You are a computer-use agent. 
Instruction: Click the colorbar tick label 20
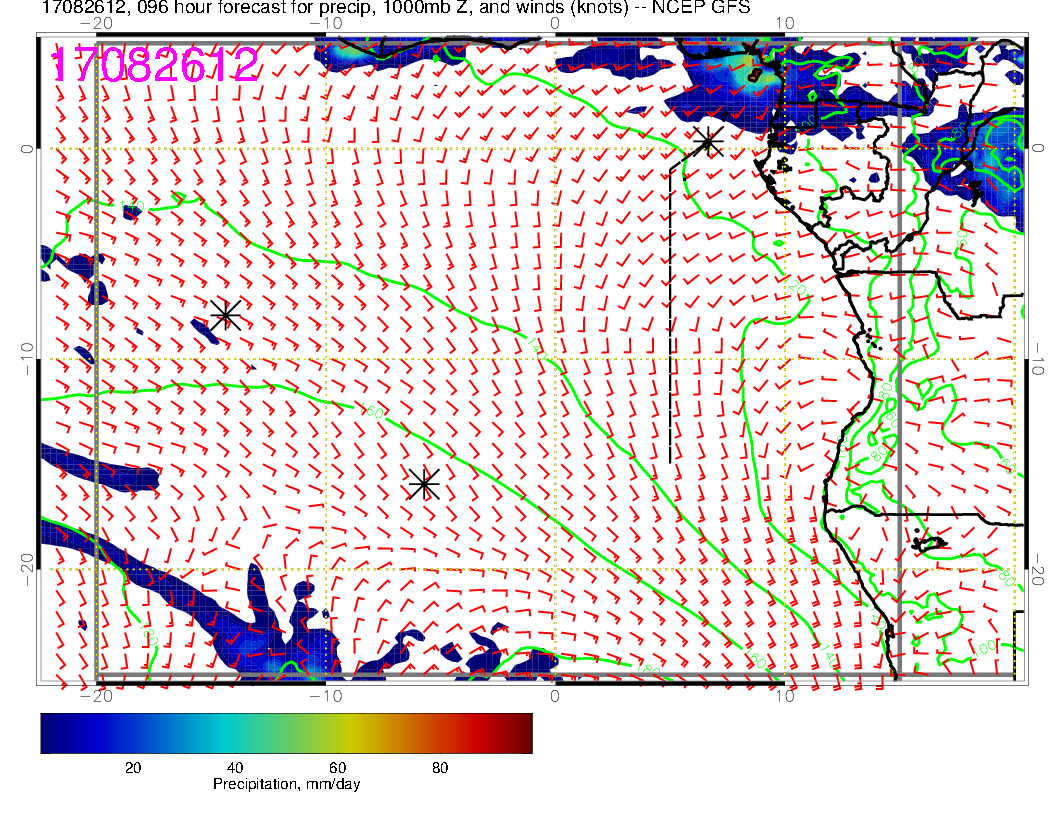click(x=133, y=768)
